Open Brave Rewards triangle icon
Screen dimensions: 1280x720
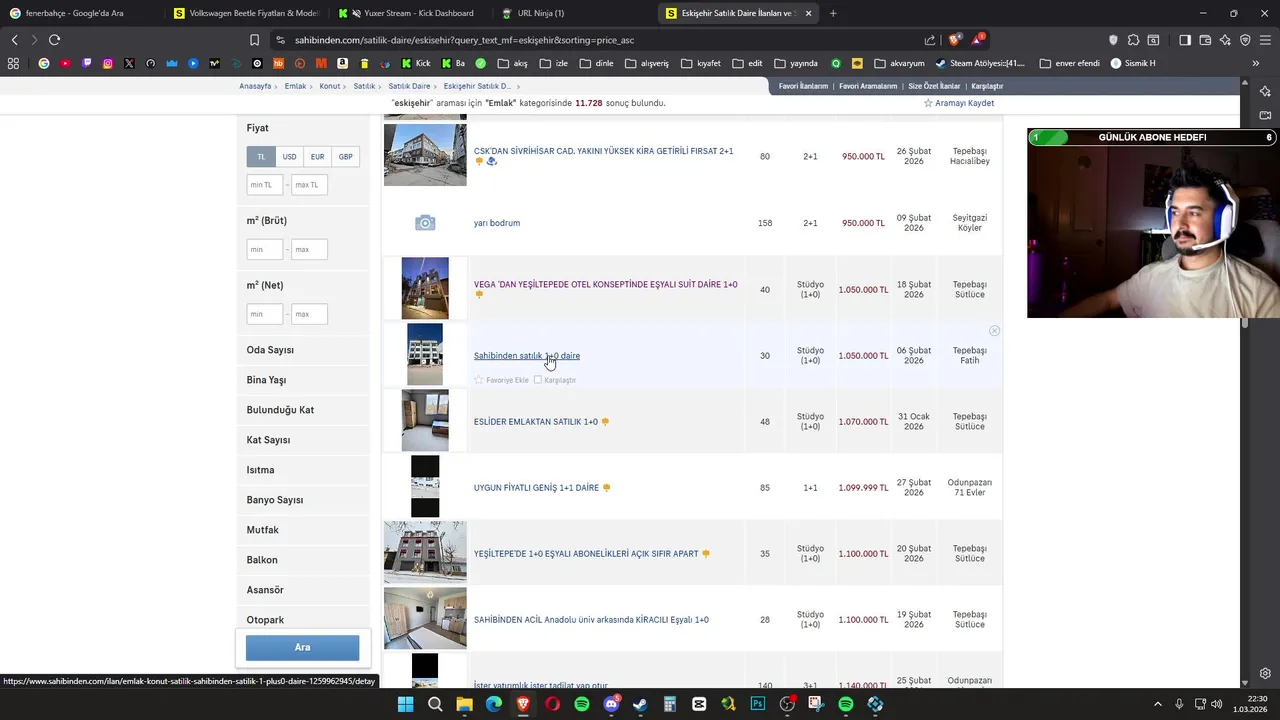pos(977,40)
